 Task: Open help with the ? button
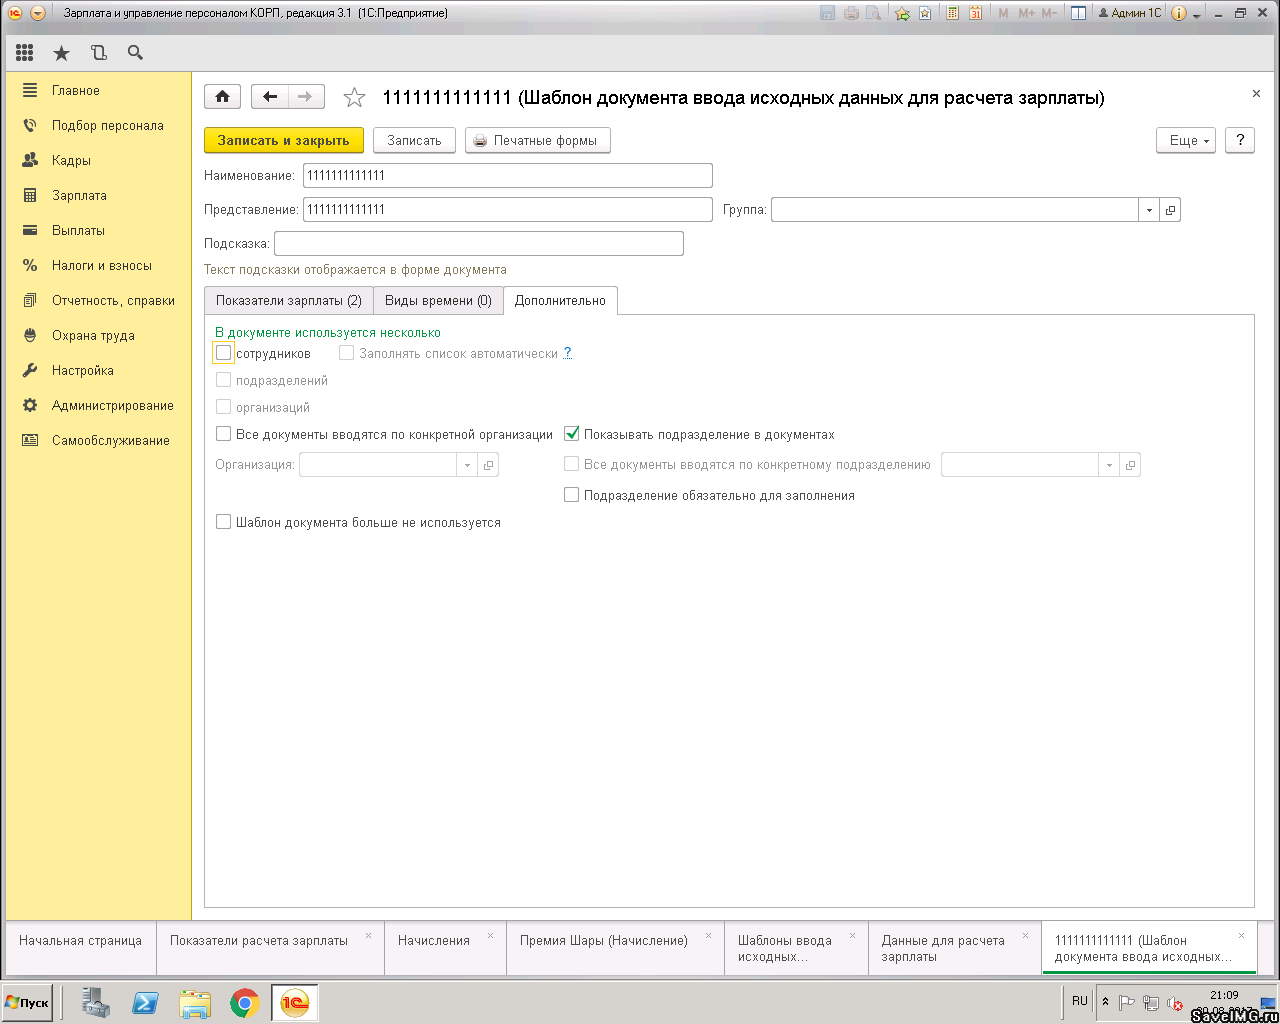click(x=1240, y=140)
